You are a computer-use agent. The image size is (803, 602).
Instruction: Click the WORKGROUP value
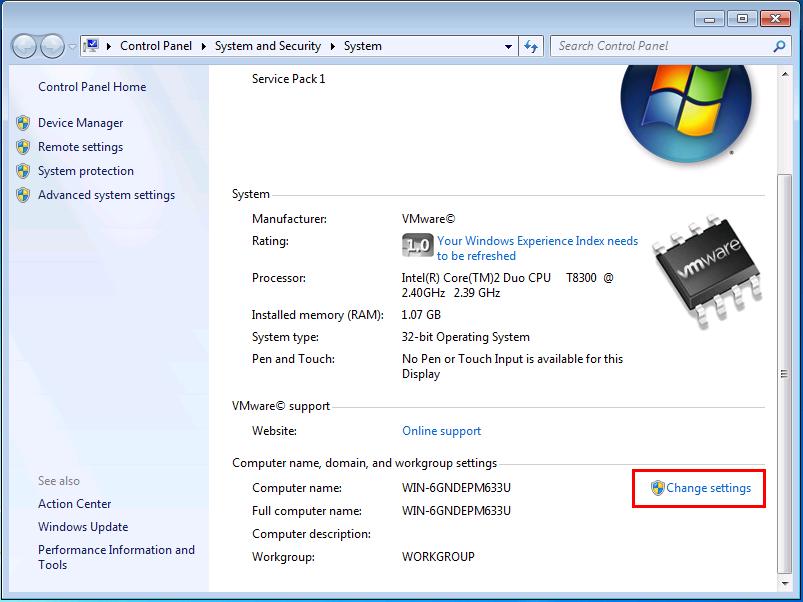pos(438,556)
